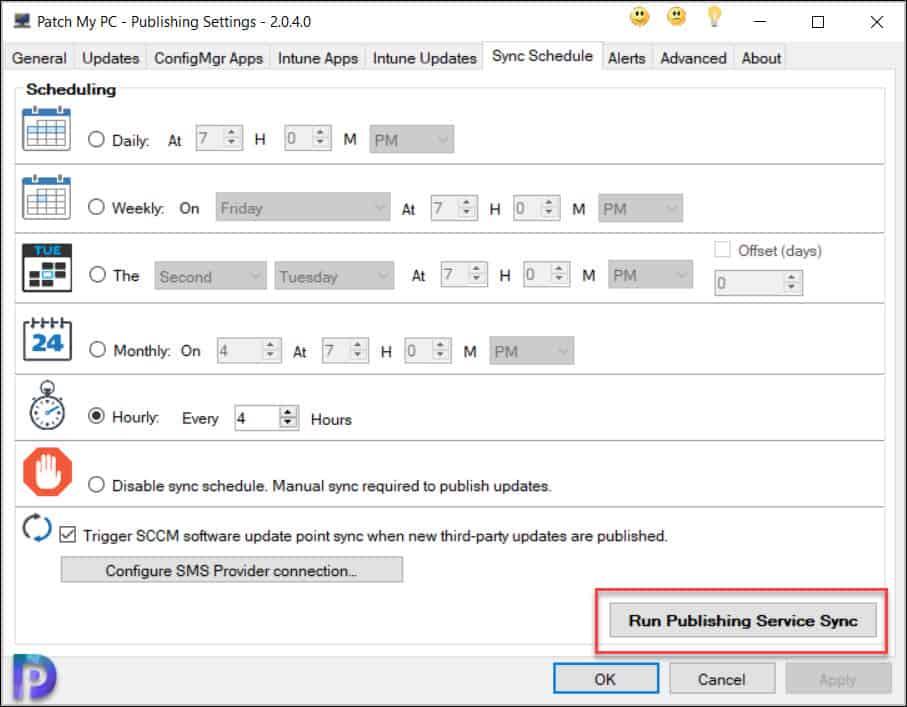Click the lightbulb idea icon
The image size is (907, 707).
point(715,16)
